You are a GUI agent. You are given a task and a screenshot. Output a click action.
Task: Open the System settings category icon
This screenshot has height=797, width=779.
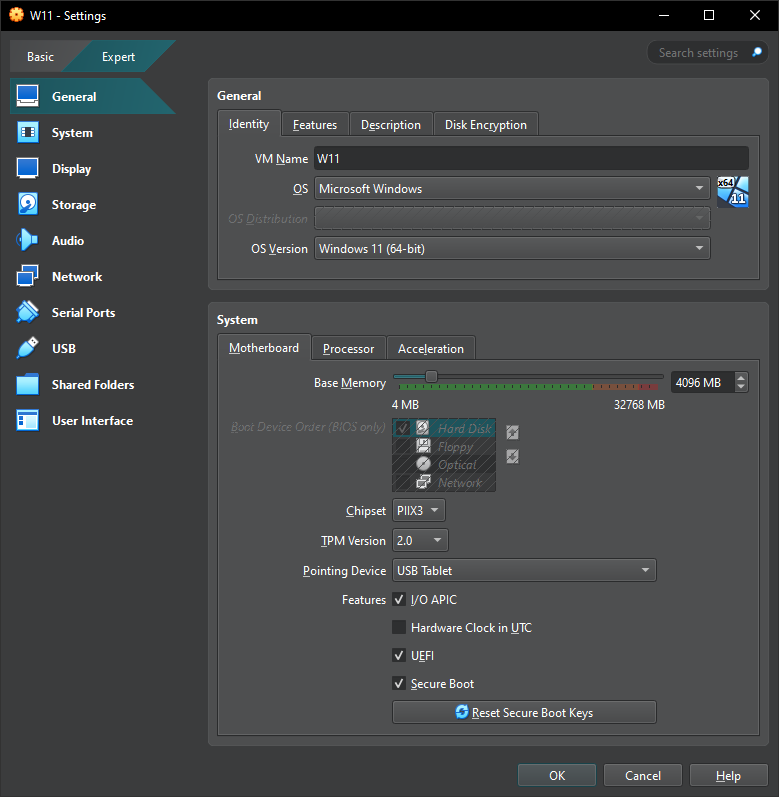coord(28,133)
